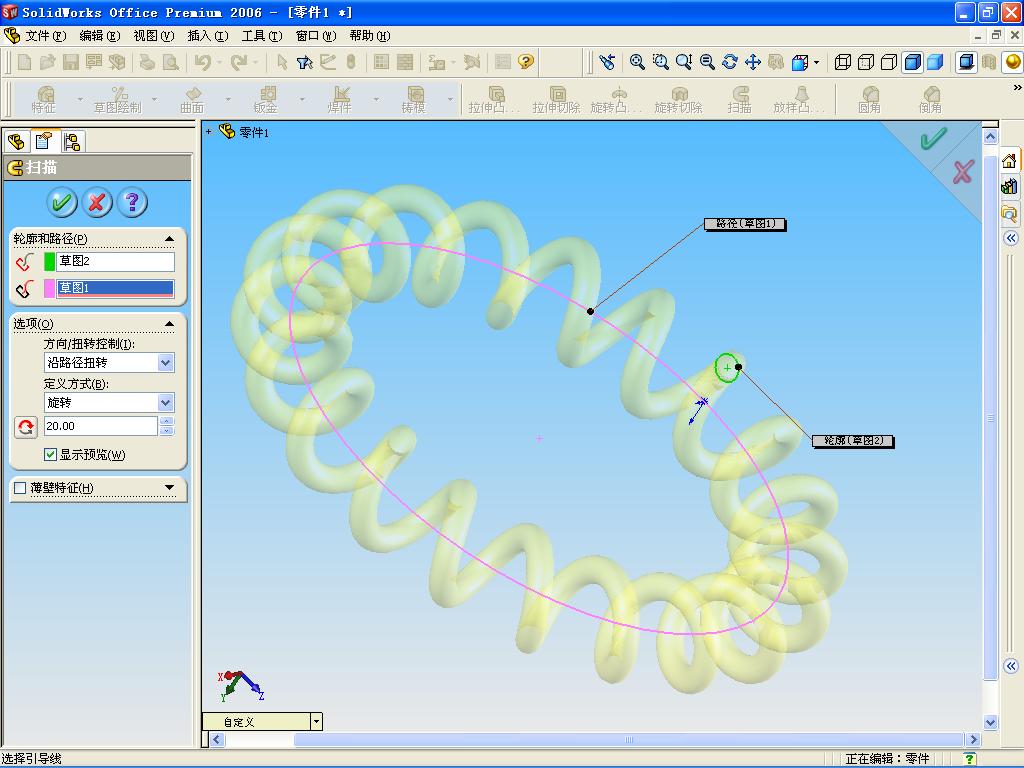Switch to Wireframe display mode
Viewport: 1024px width, 768px height.
pyautogui.click(x=842, y=62)
